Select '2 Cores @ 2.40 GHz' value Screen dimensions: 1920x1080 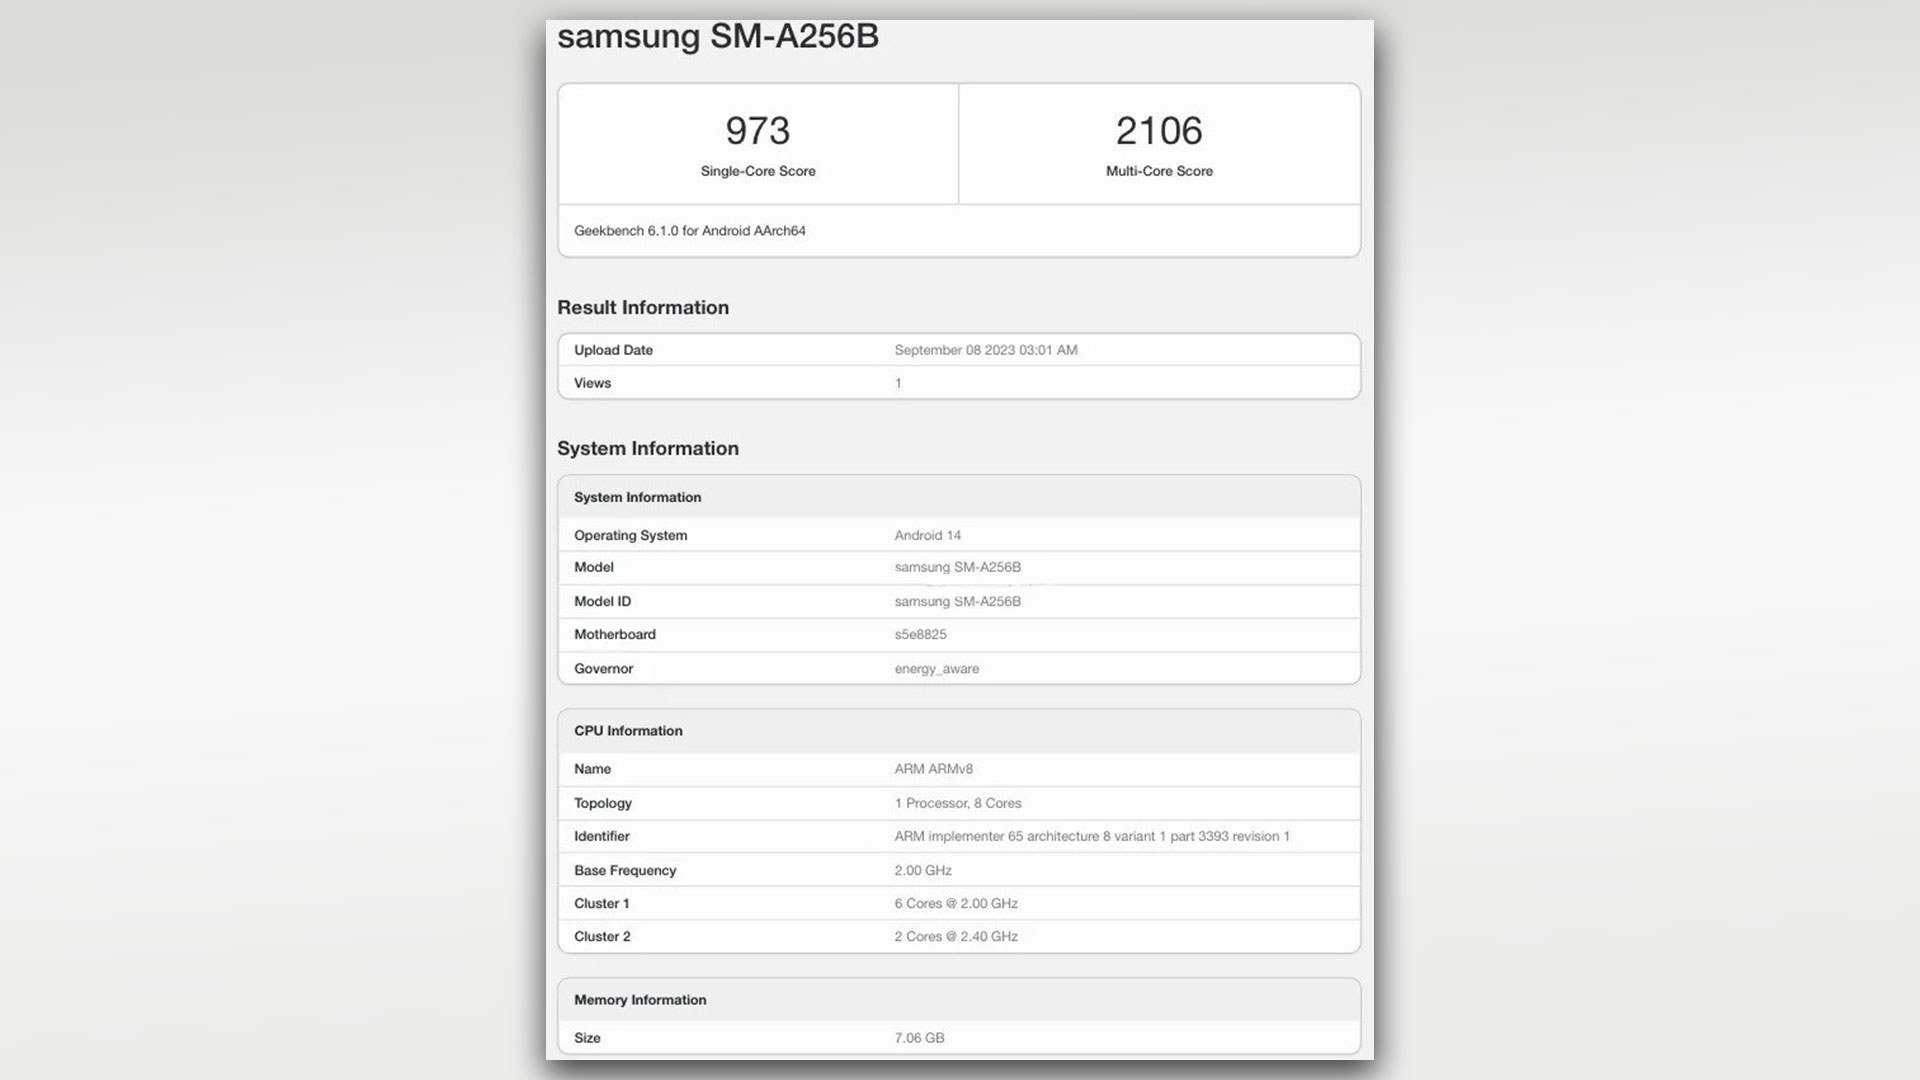[955, 936]
